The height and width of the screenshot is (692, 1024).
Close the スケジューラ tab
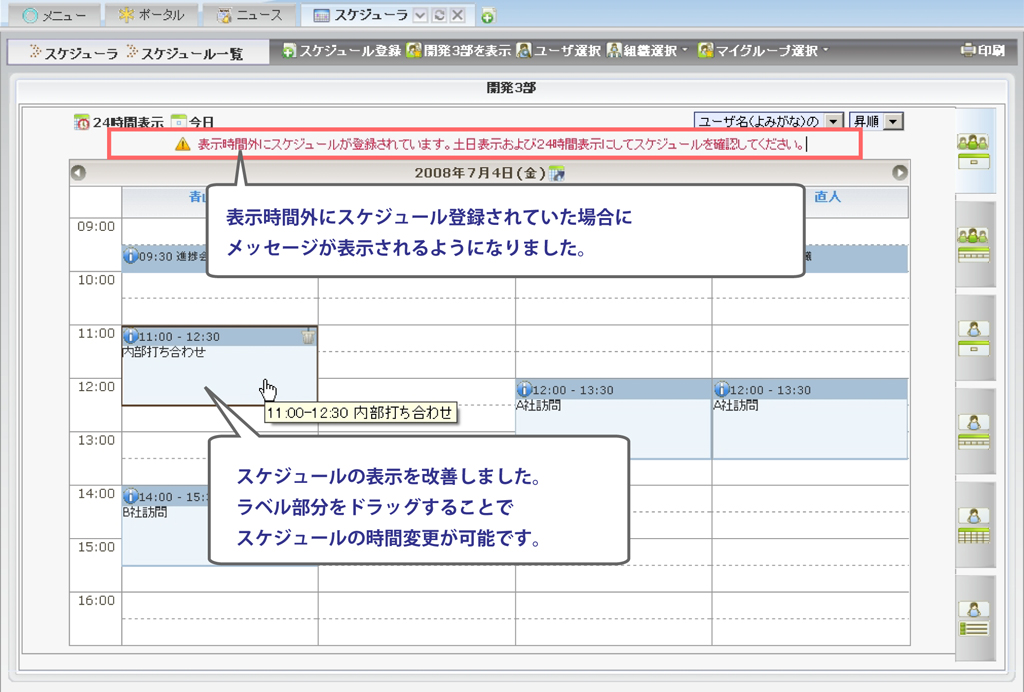458,16
